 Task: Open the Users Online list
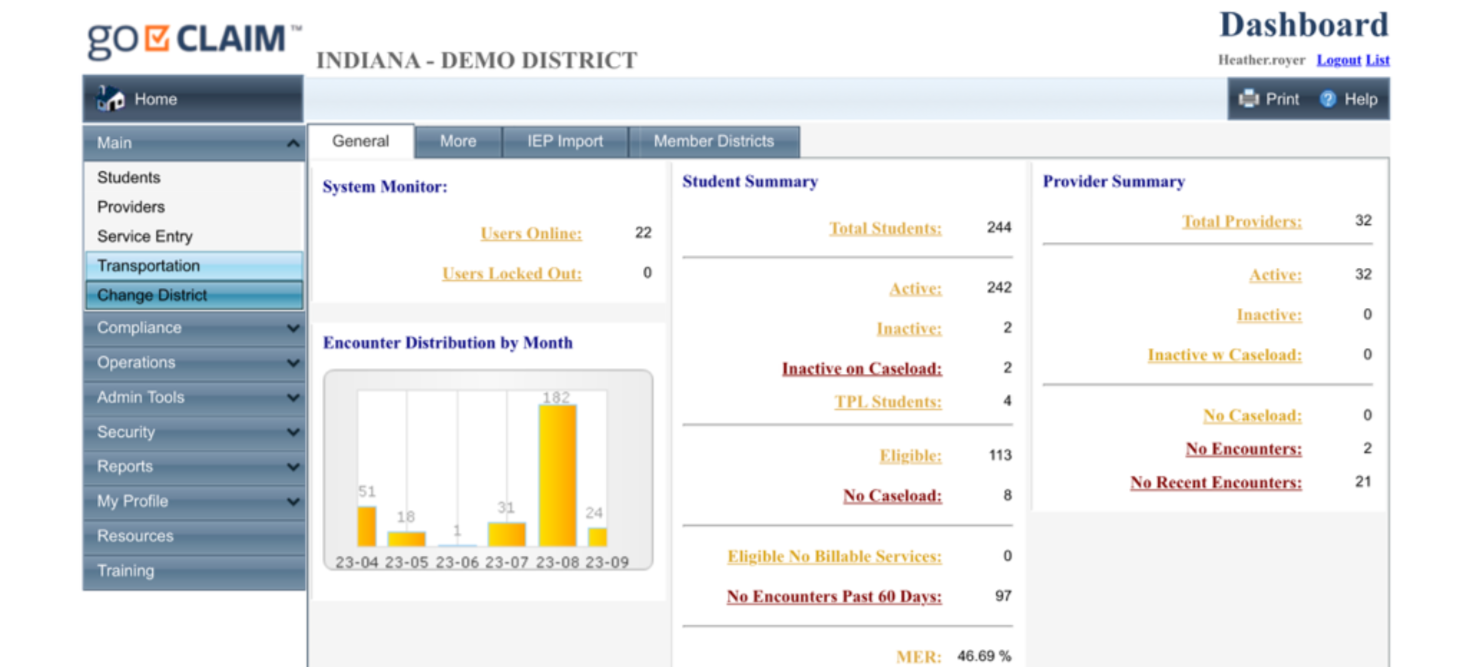click(530, 233)
